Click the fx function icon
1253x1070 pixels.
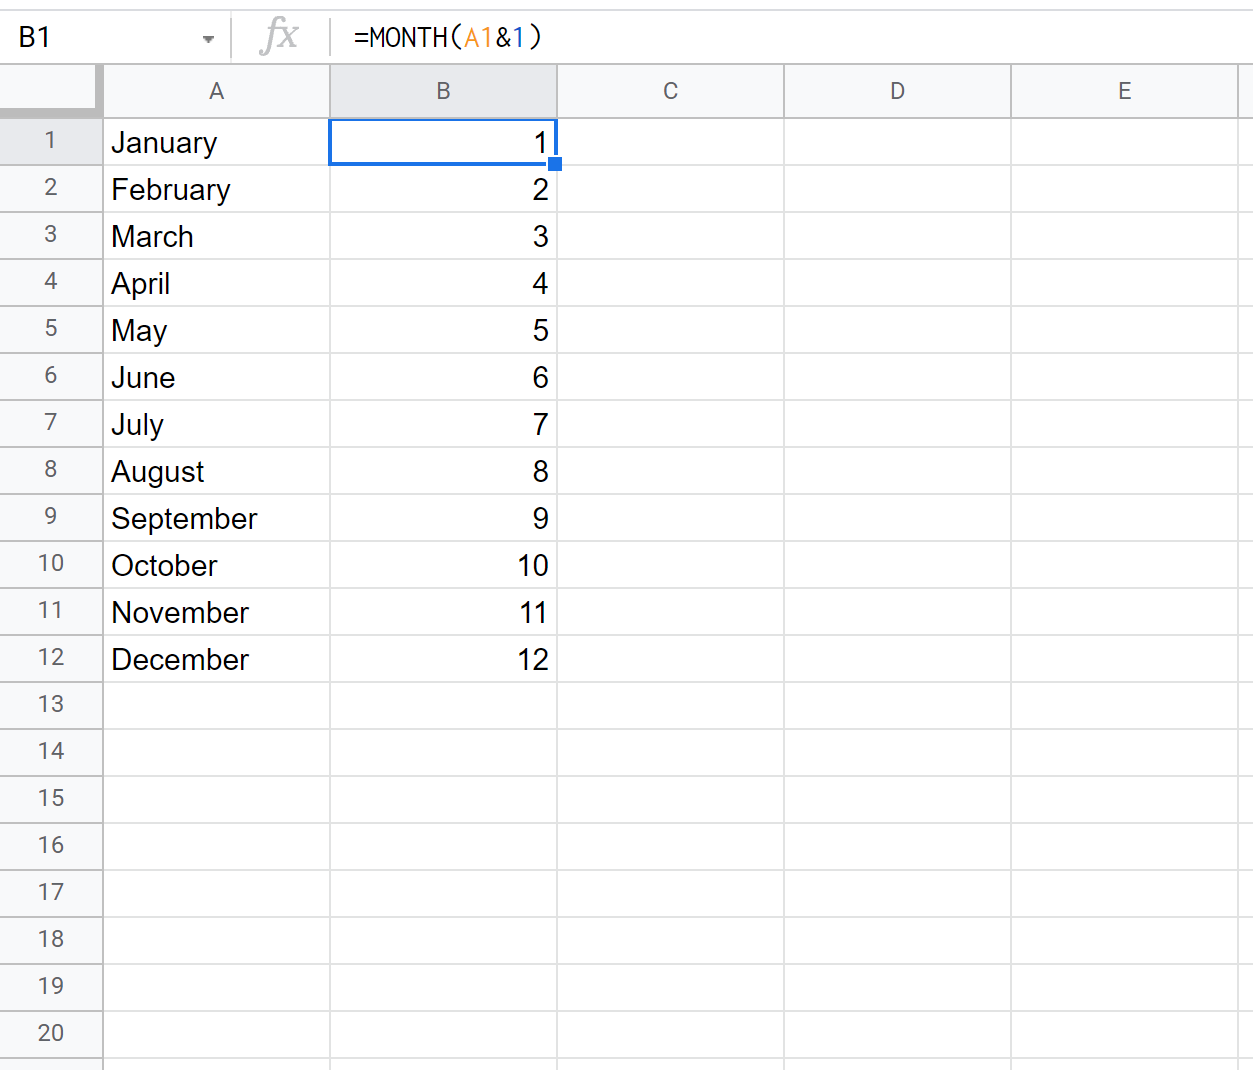point(279,37)
